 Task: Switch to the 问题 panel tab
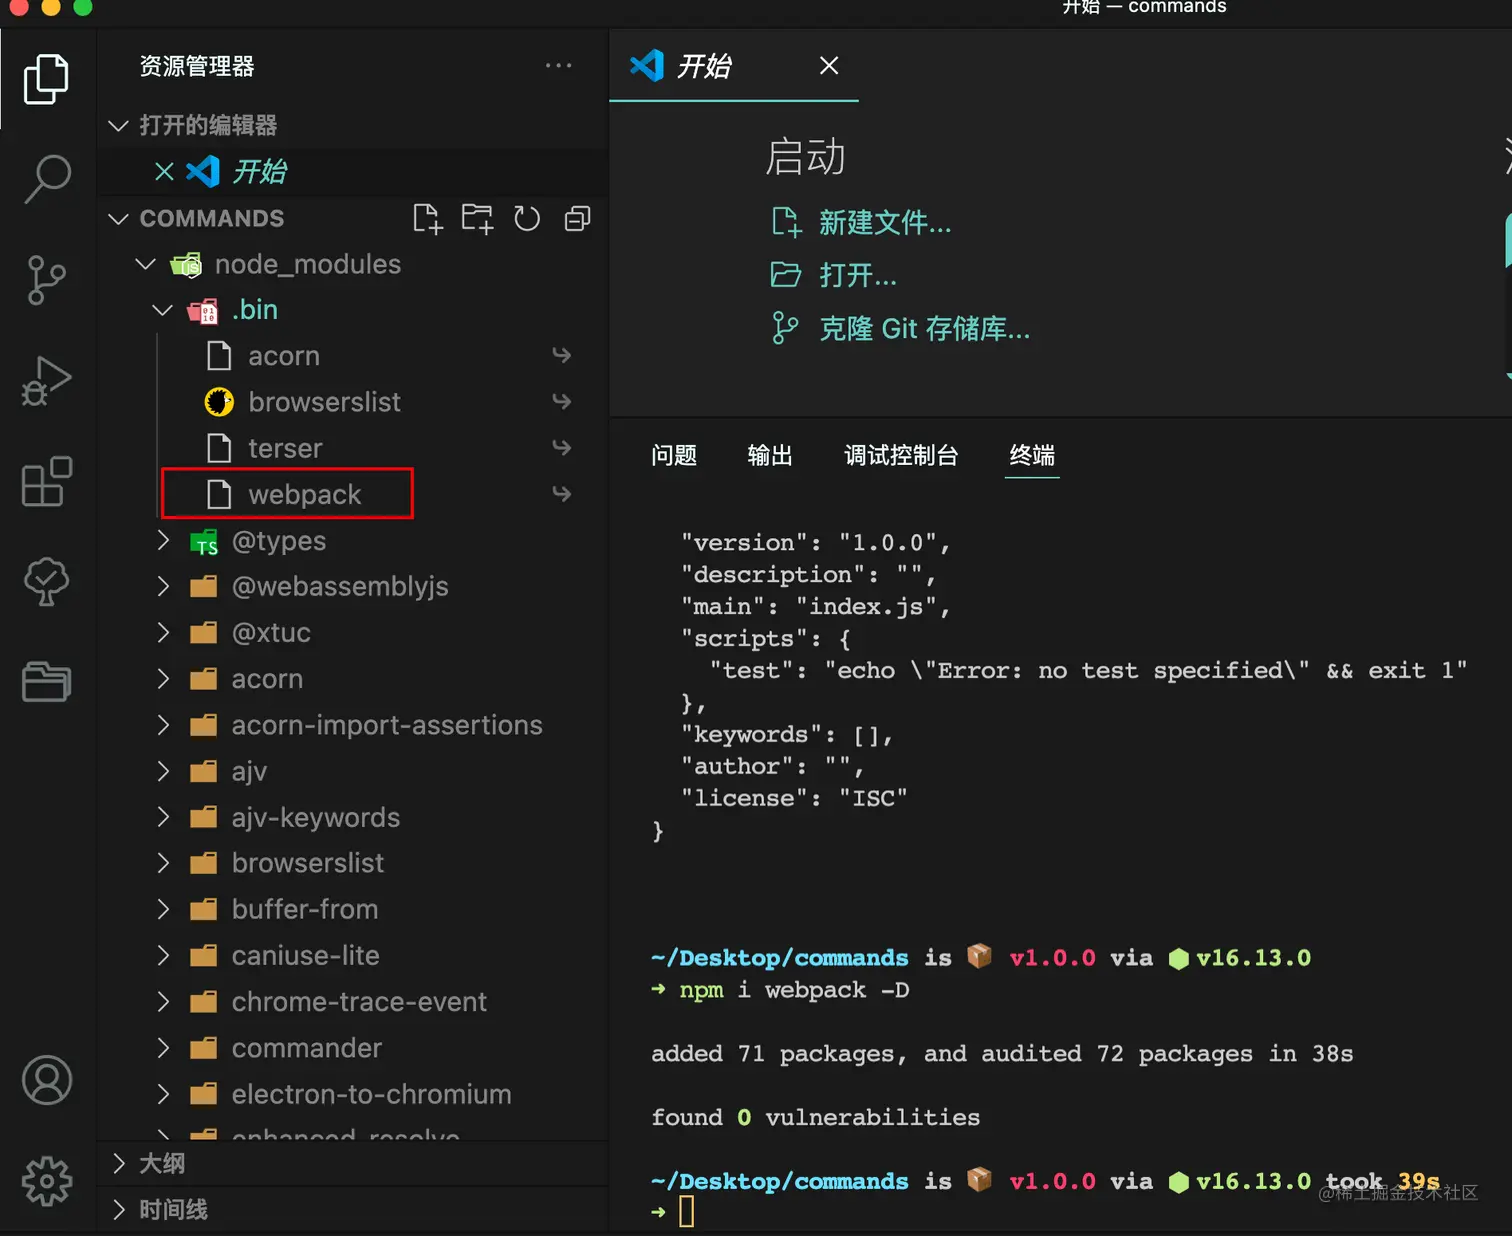(674, 456)
